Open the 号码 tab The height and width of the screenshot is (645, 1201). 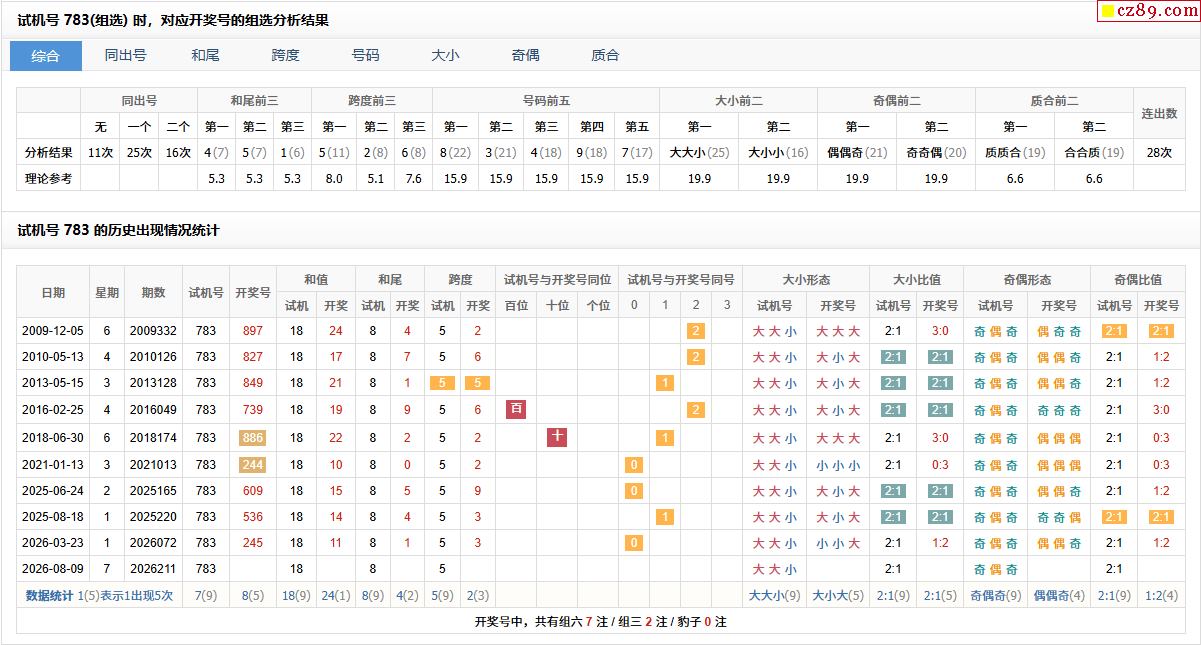[366, 56]
